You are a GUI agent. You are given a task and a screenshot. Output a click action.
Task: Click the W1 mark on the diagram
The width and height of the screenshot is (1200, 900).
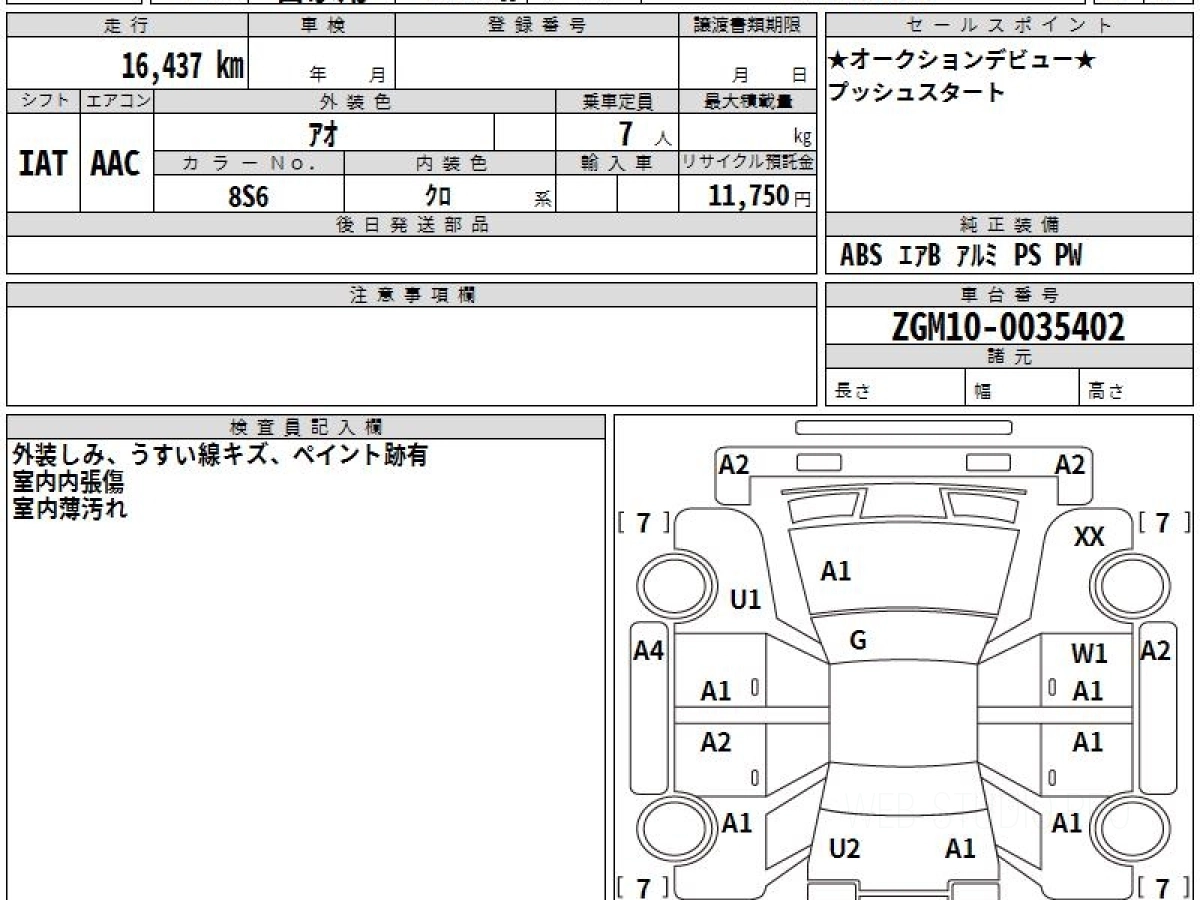pos(1089,654)
